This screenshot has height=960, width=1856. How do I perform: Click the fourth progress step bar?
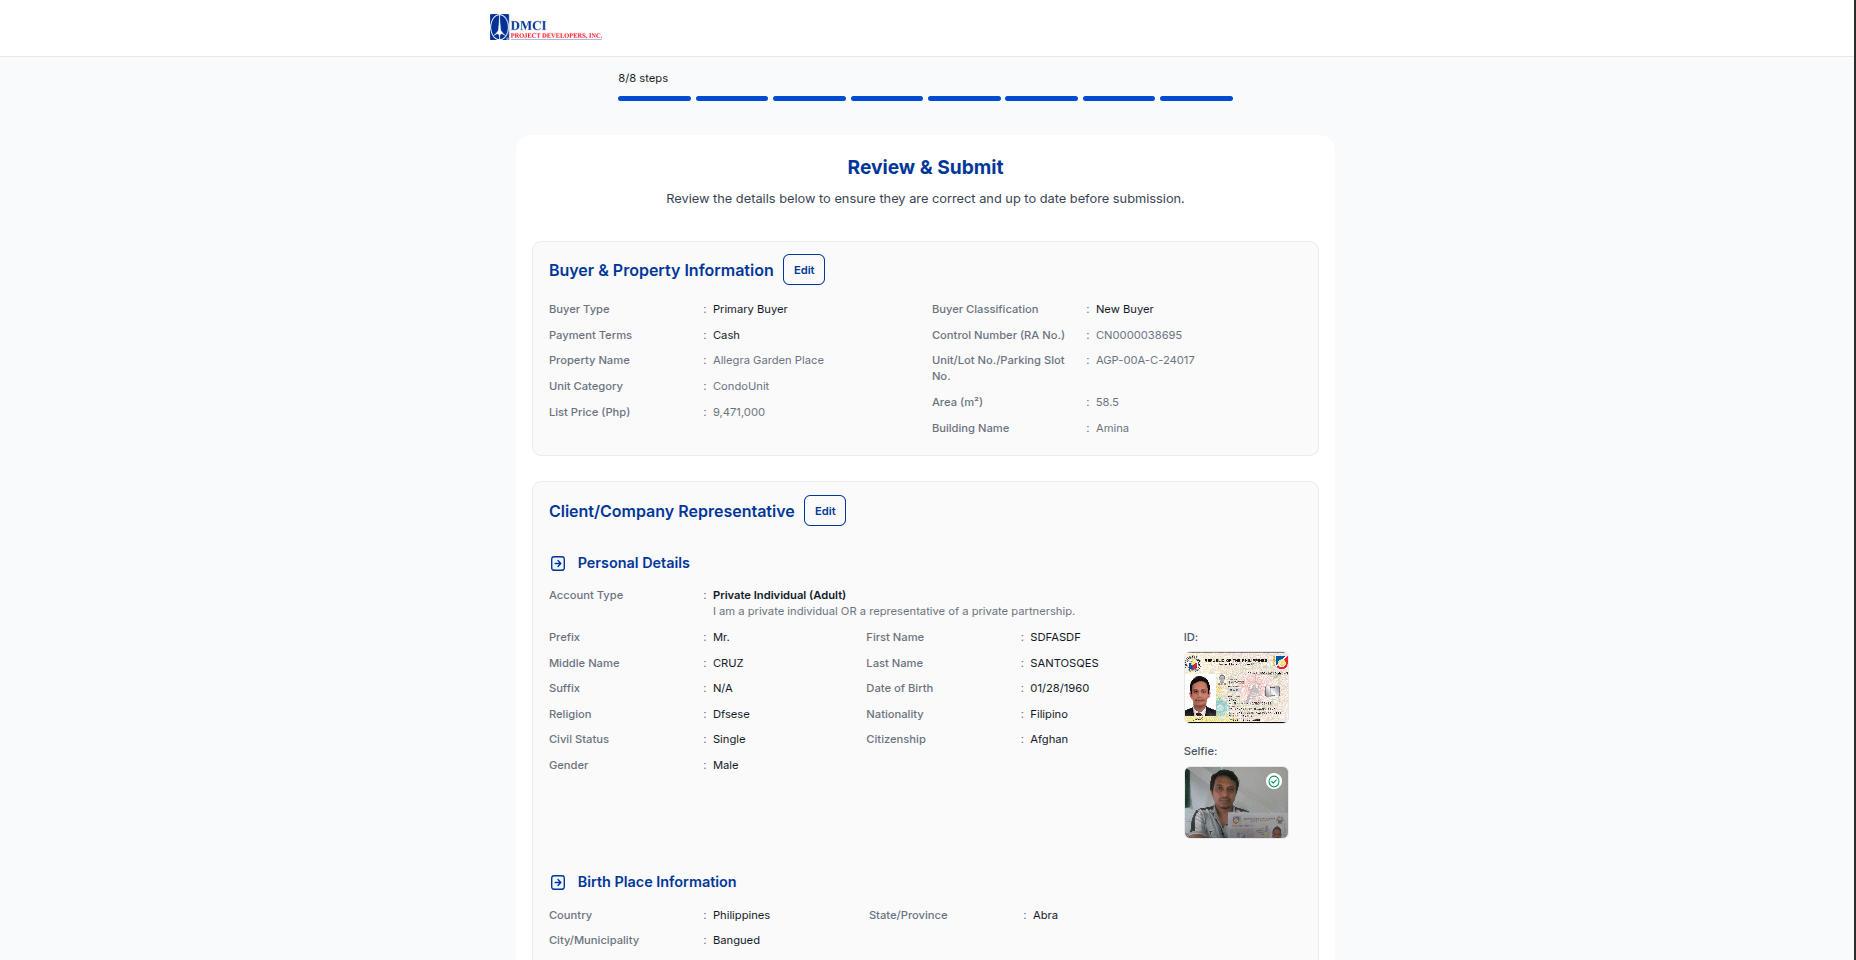pyautogui.click(x=887, y=98)
